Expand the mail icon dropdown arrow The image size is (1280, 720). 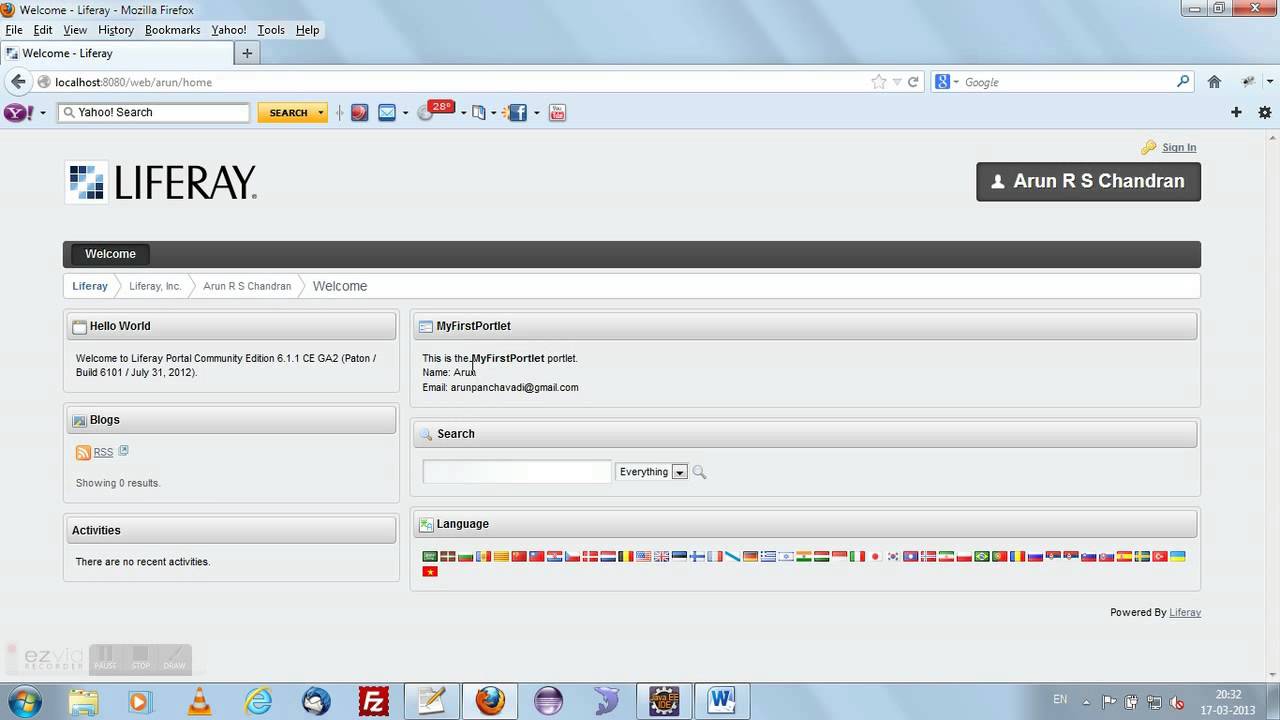click(x=405, y=113)
